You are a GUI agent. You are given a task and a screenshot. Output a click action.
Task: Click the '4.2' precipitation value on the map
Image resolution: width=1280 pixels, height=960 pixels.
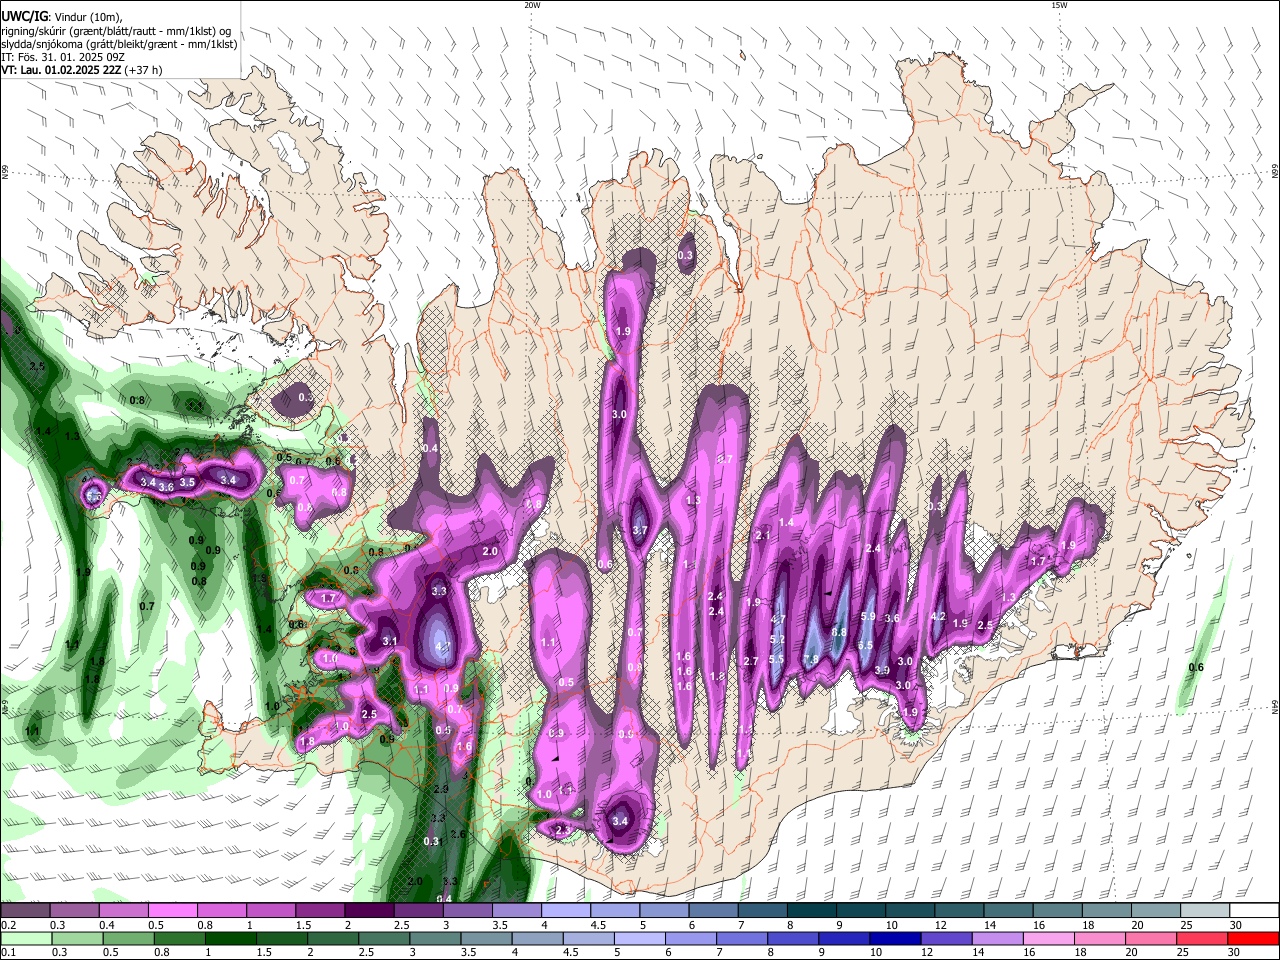pyautogui.click(x=938, y=617)
